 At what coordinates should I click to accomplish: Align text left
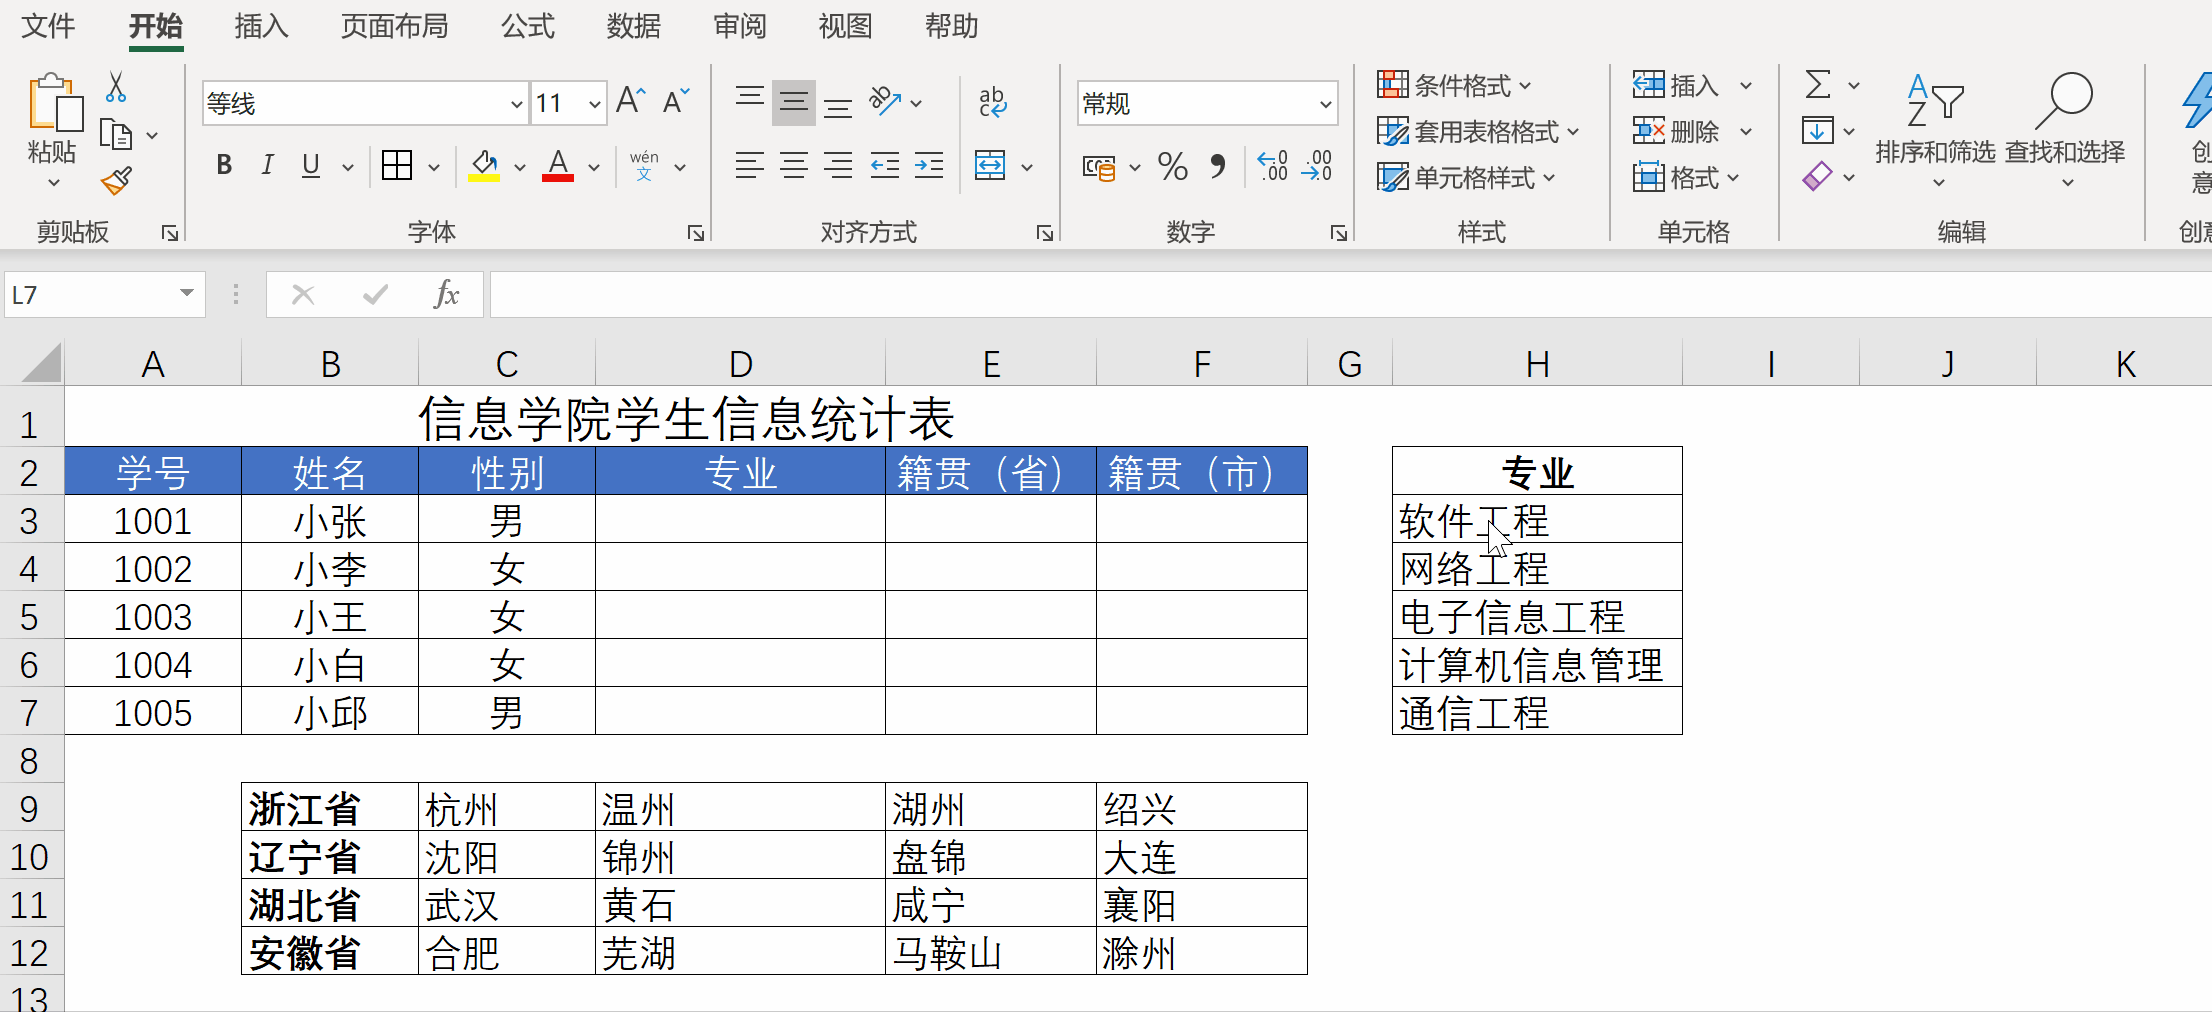point(749,166)
